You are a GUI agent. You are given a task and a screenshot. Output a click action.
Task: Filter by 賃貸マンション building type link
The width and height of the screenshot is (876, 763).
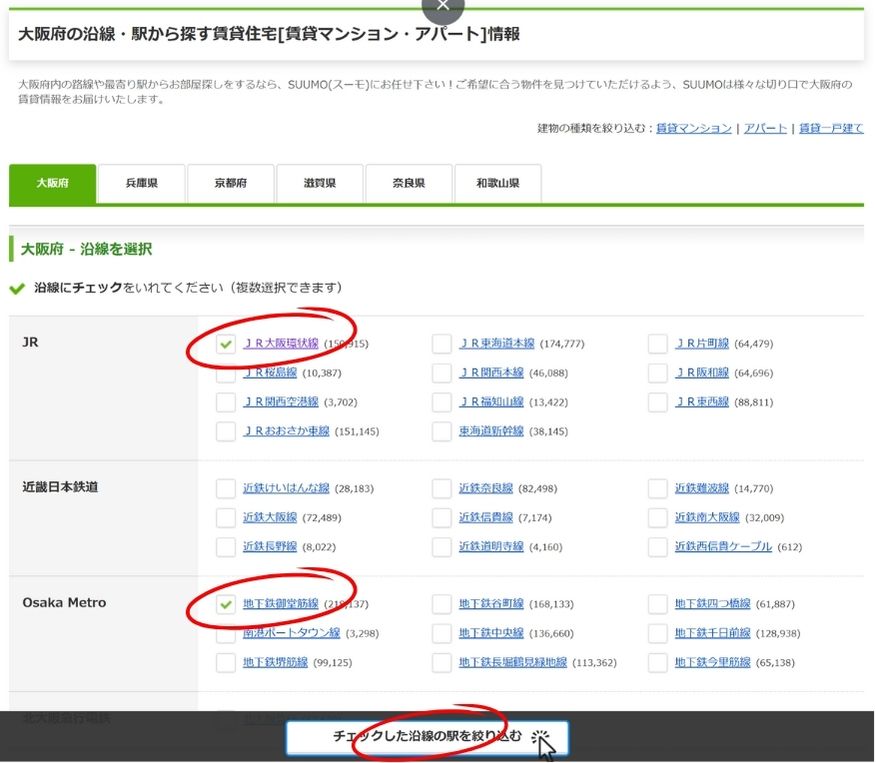pyautogui.click(x=693, y=129)
